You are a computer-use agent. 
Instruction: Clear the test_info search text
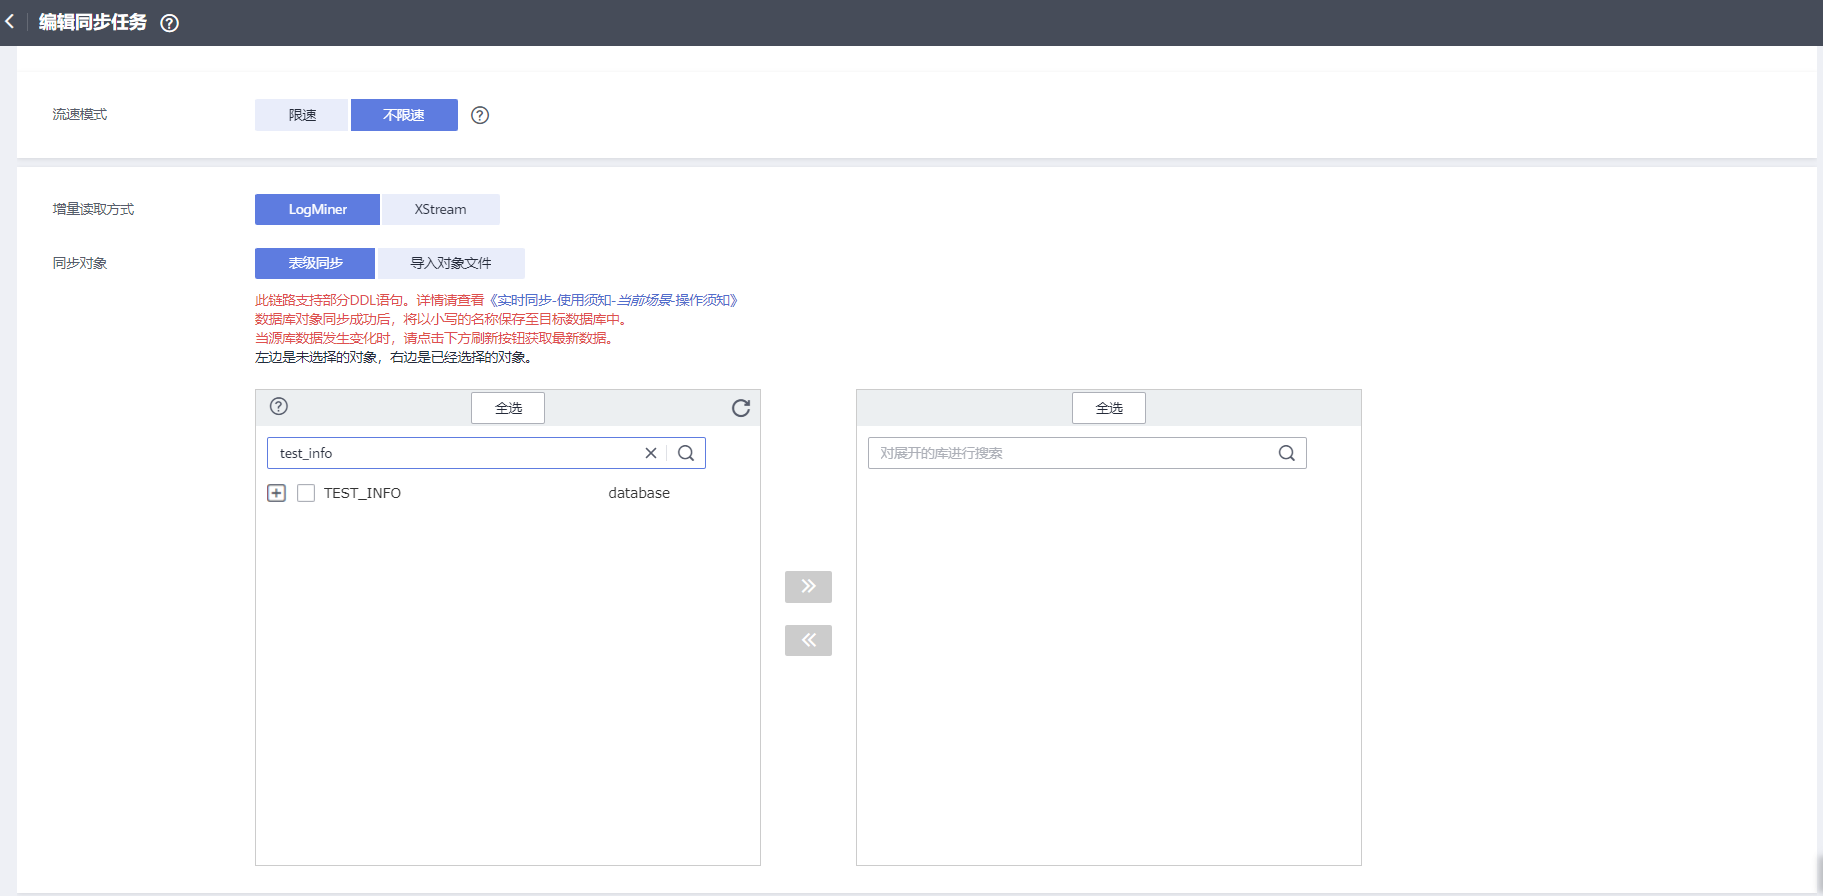click(x=651, y=453)
